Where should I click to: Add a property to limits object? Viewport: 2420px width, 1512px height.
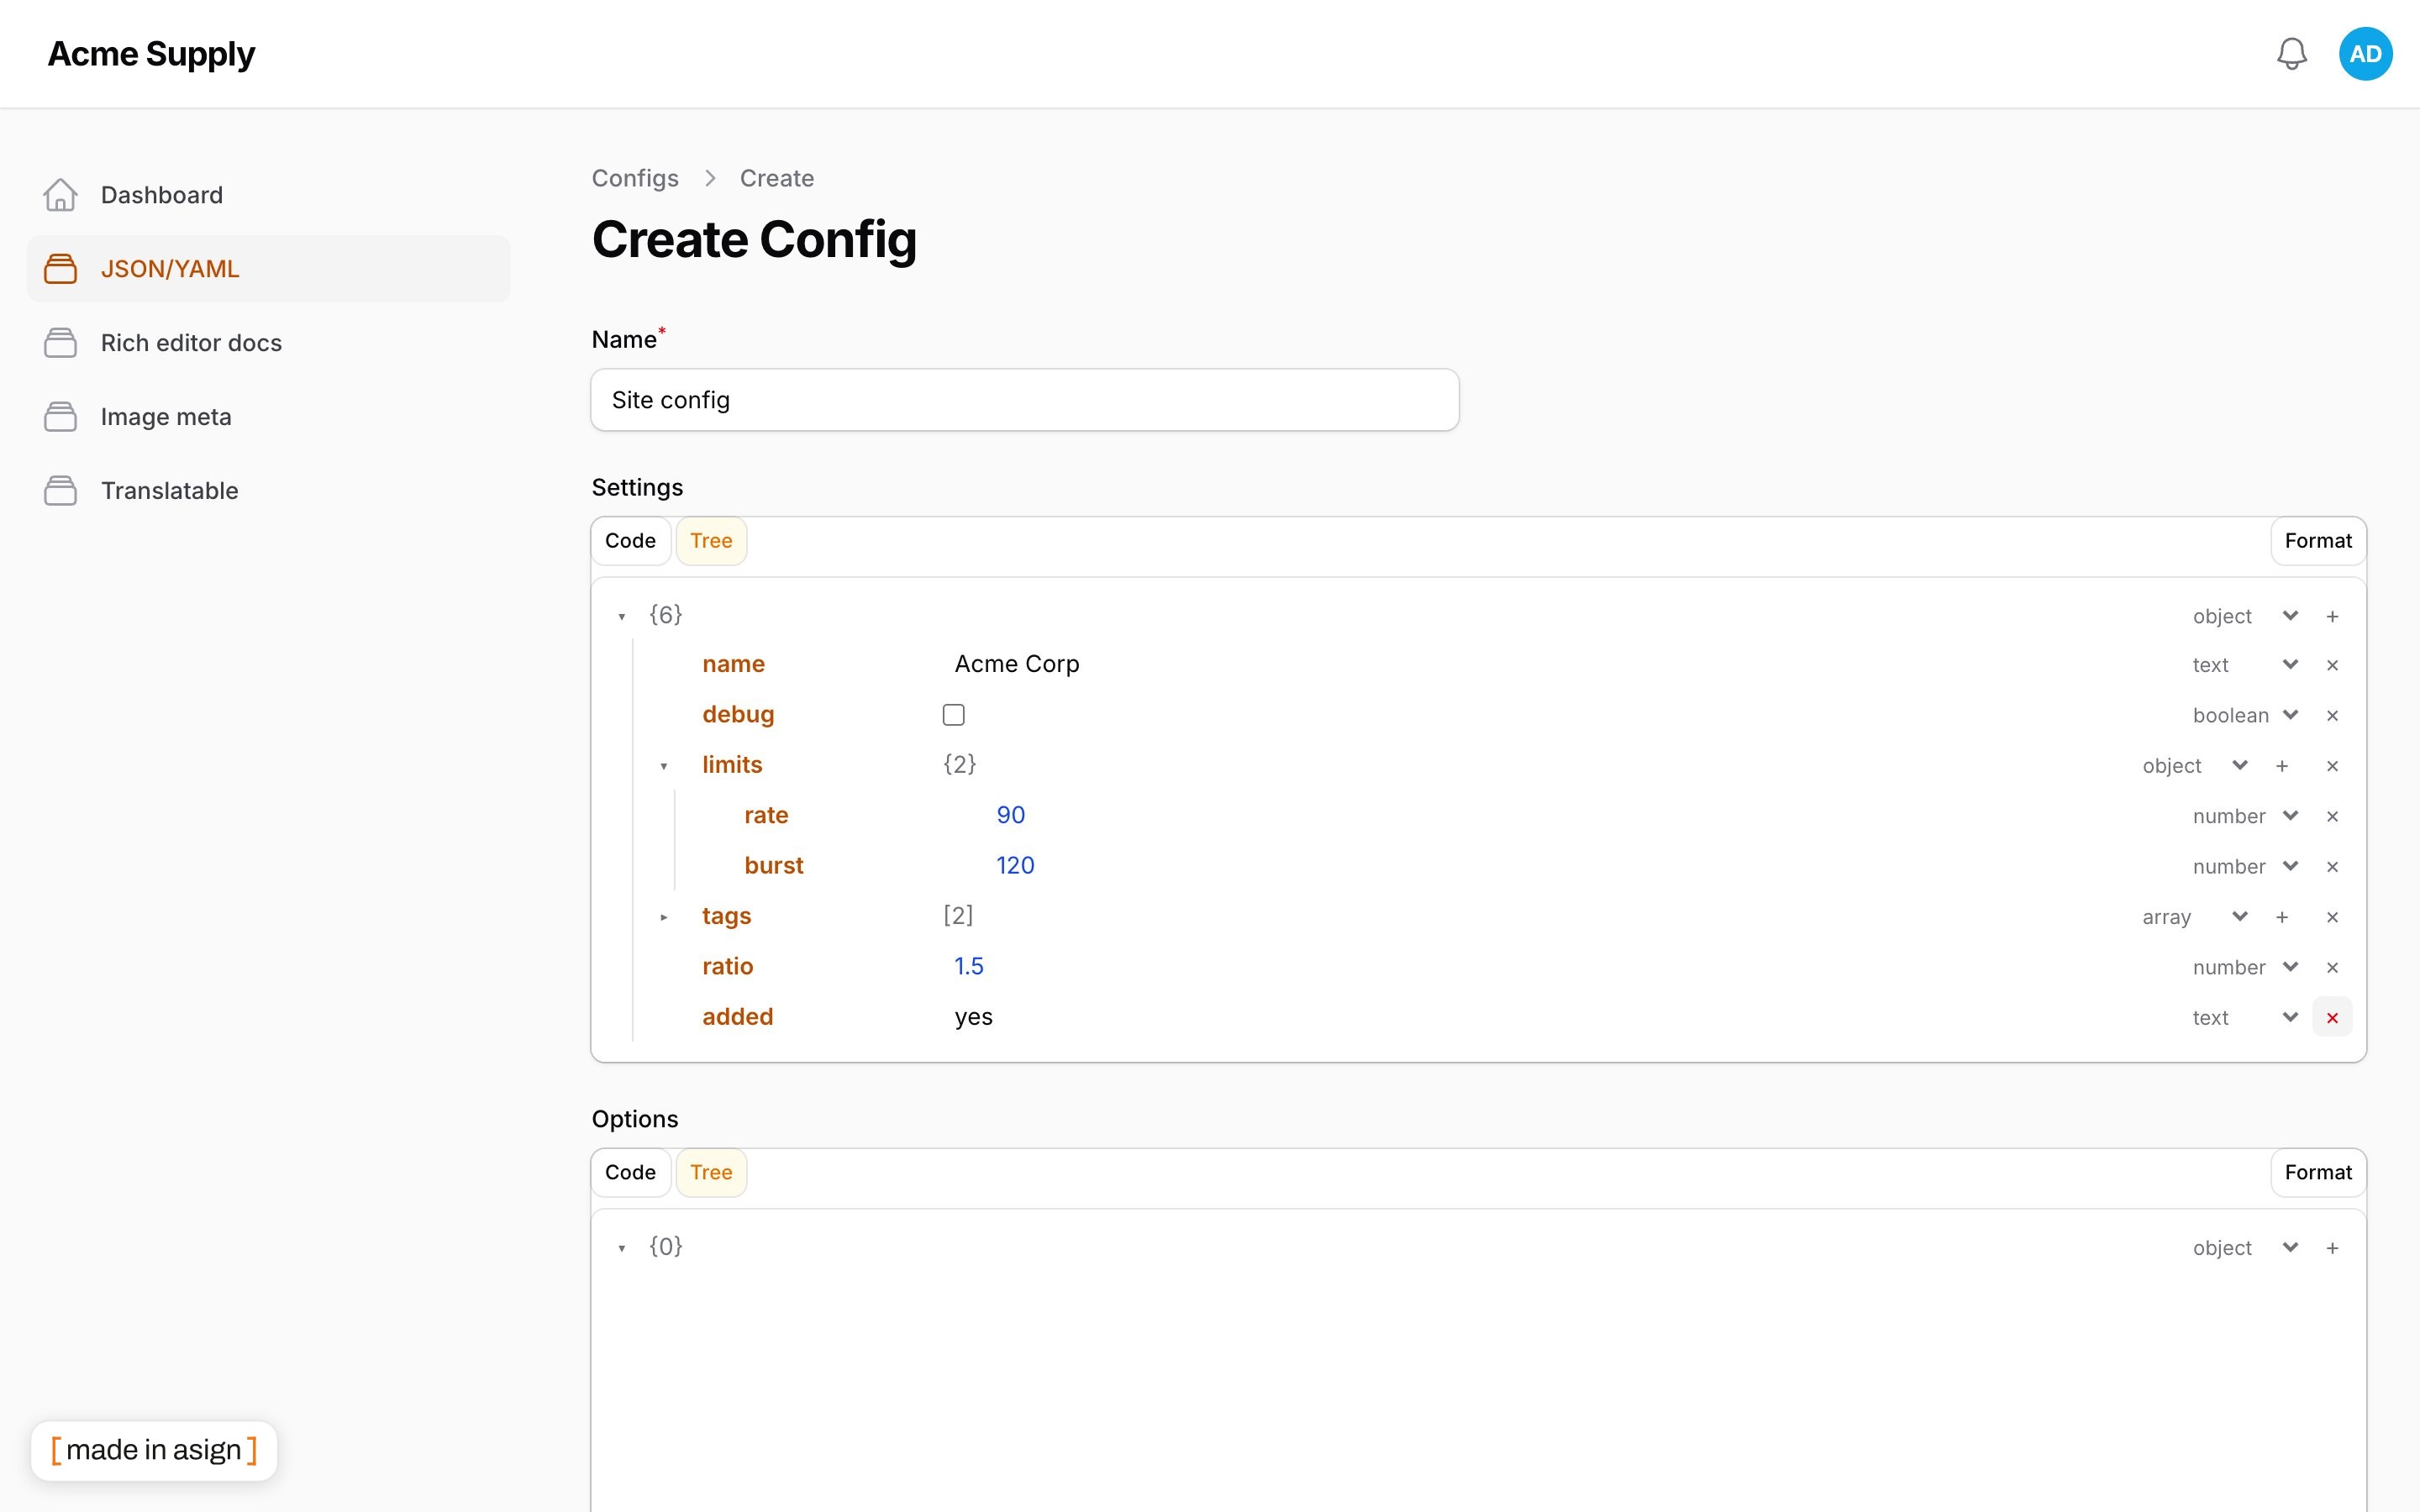tap(2282, 766)
